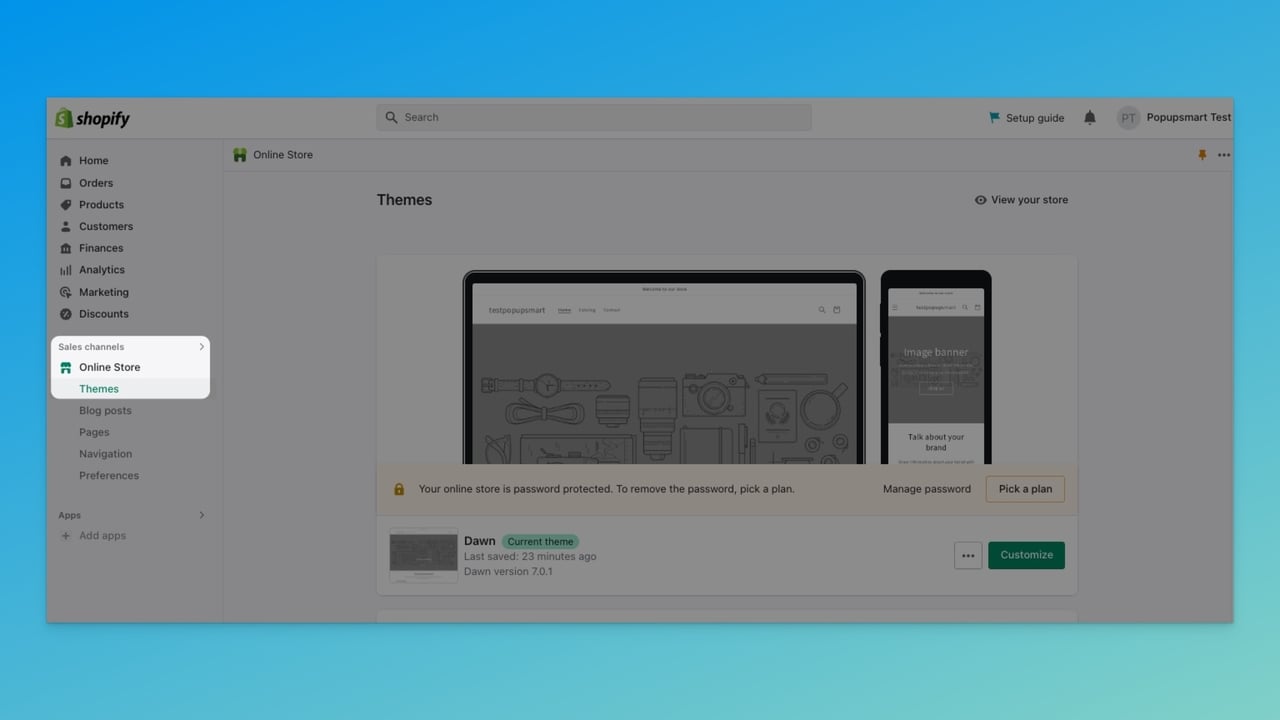Click the Customers icon
1280x720 pixels.
[x=65, y=226]
